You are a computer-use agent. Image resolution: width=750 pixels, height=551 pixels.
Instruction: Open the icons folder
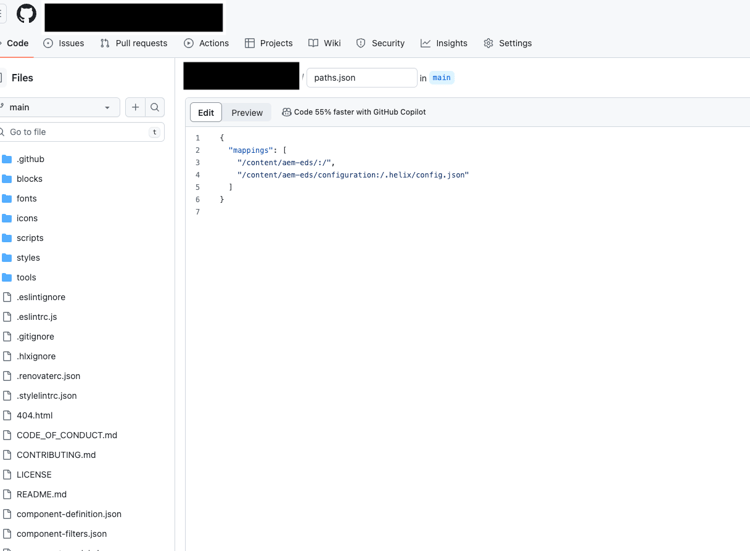[x=27, y=218]
